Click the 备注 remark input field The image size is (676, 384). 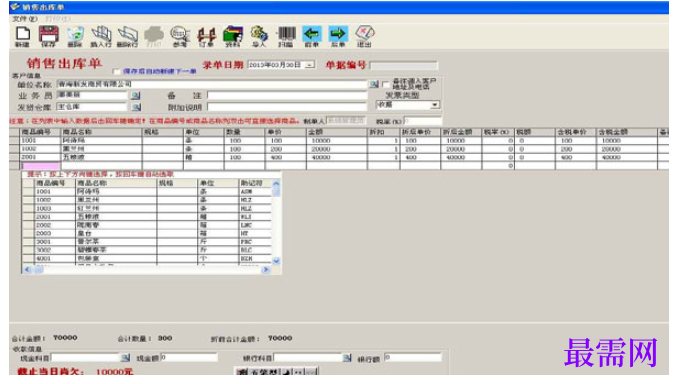[x=287, y=95]
